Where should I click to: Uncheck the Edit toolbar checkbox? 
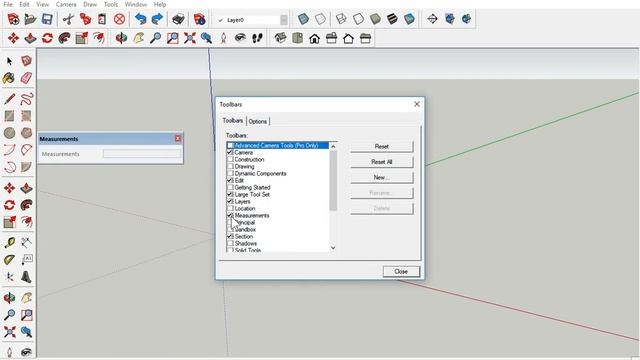(230, 180)
